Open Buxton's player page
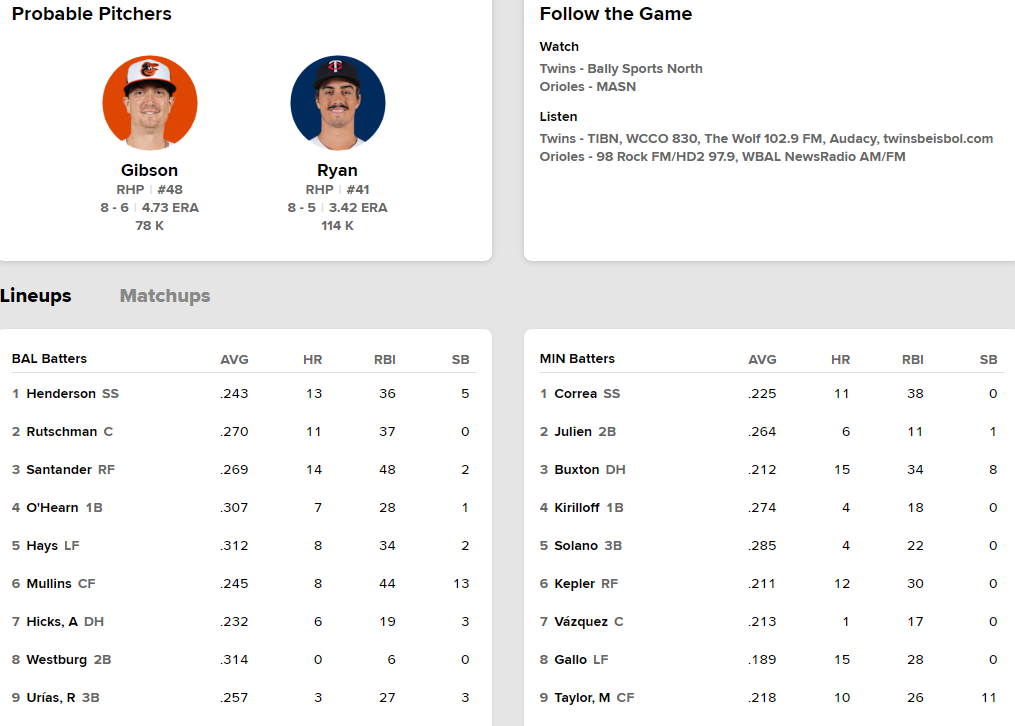The image size is (1015, 726). (577, 470)
